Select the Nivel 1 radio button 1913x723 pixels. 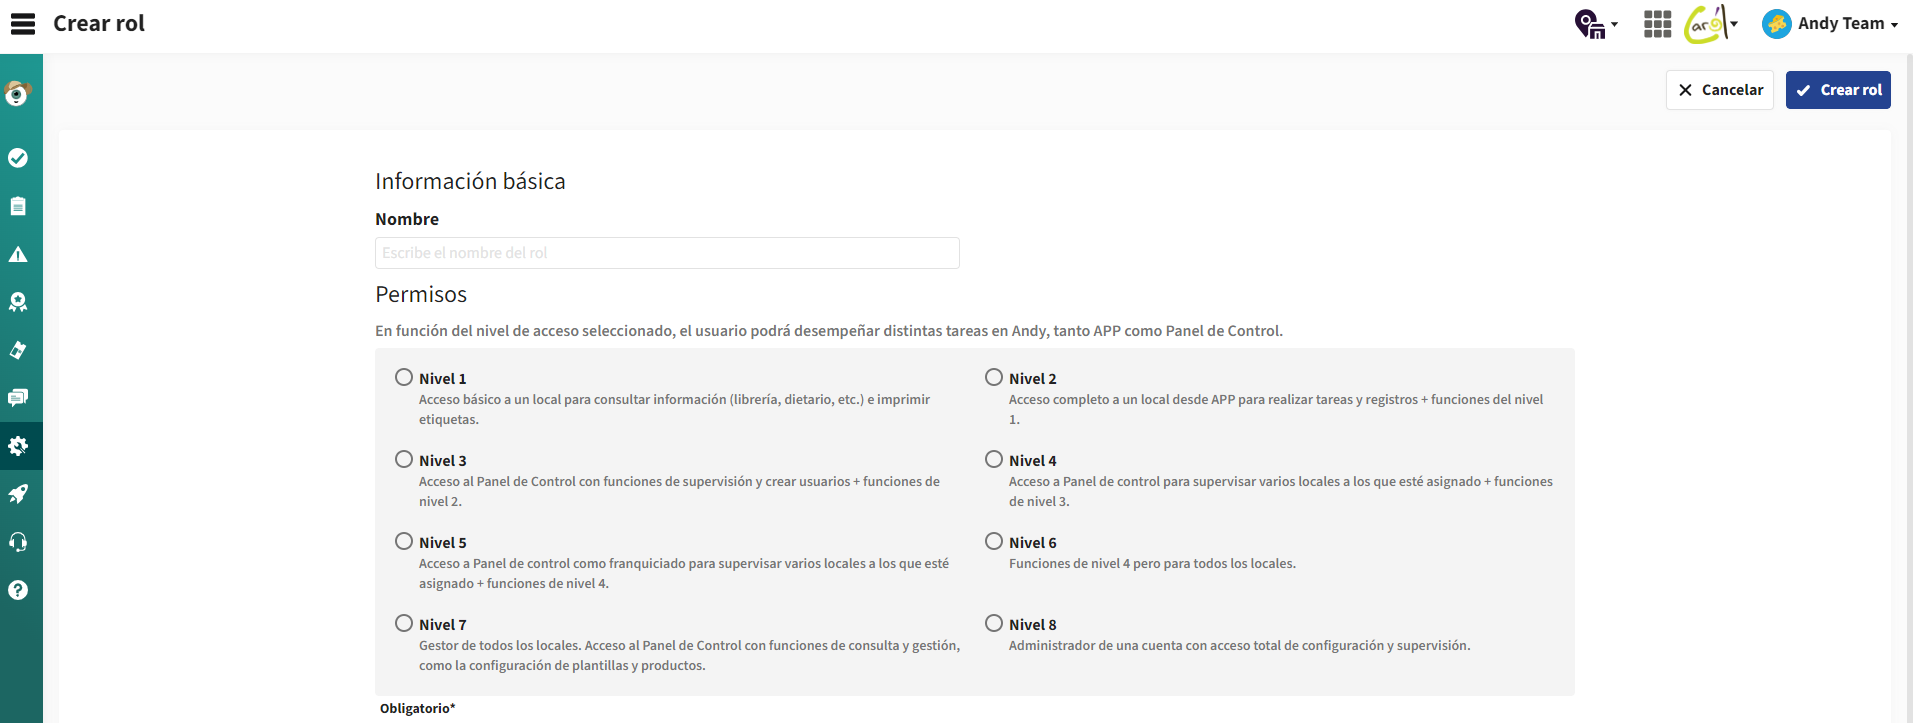pyautogui.click(x=404, y=377)
